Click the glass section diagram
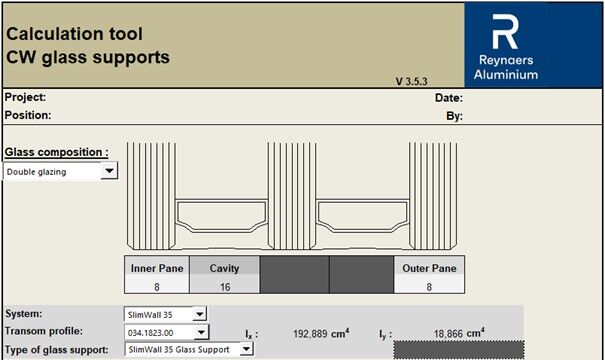 tap(292, 196)
